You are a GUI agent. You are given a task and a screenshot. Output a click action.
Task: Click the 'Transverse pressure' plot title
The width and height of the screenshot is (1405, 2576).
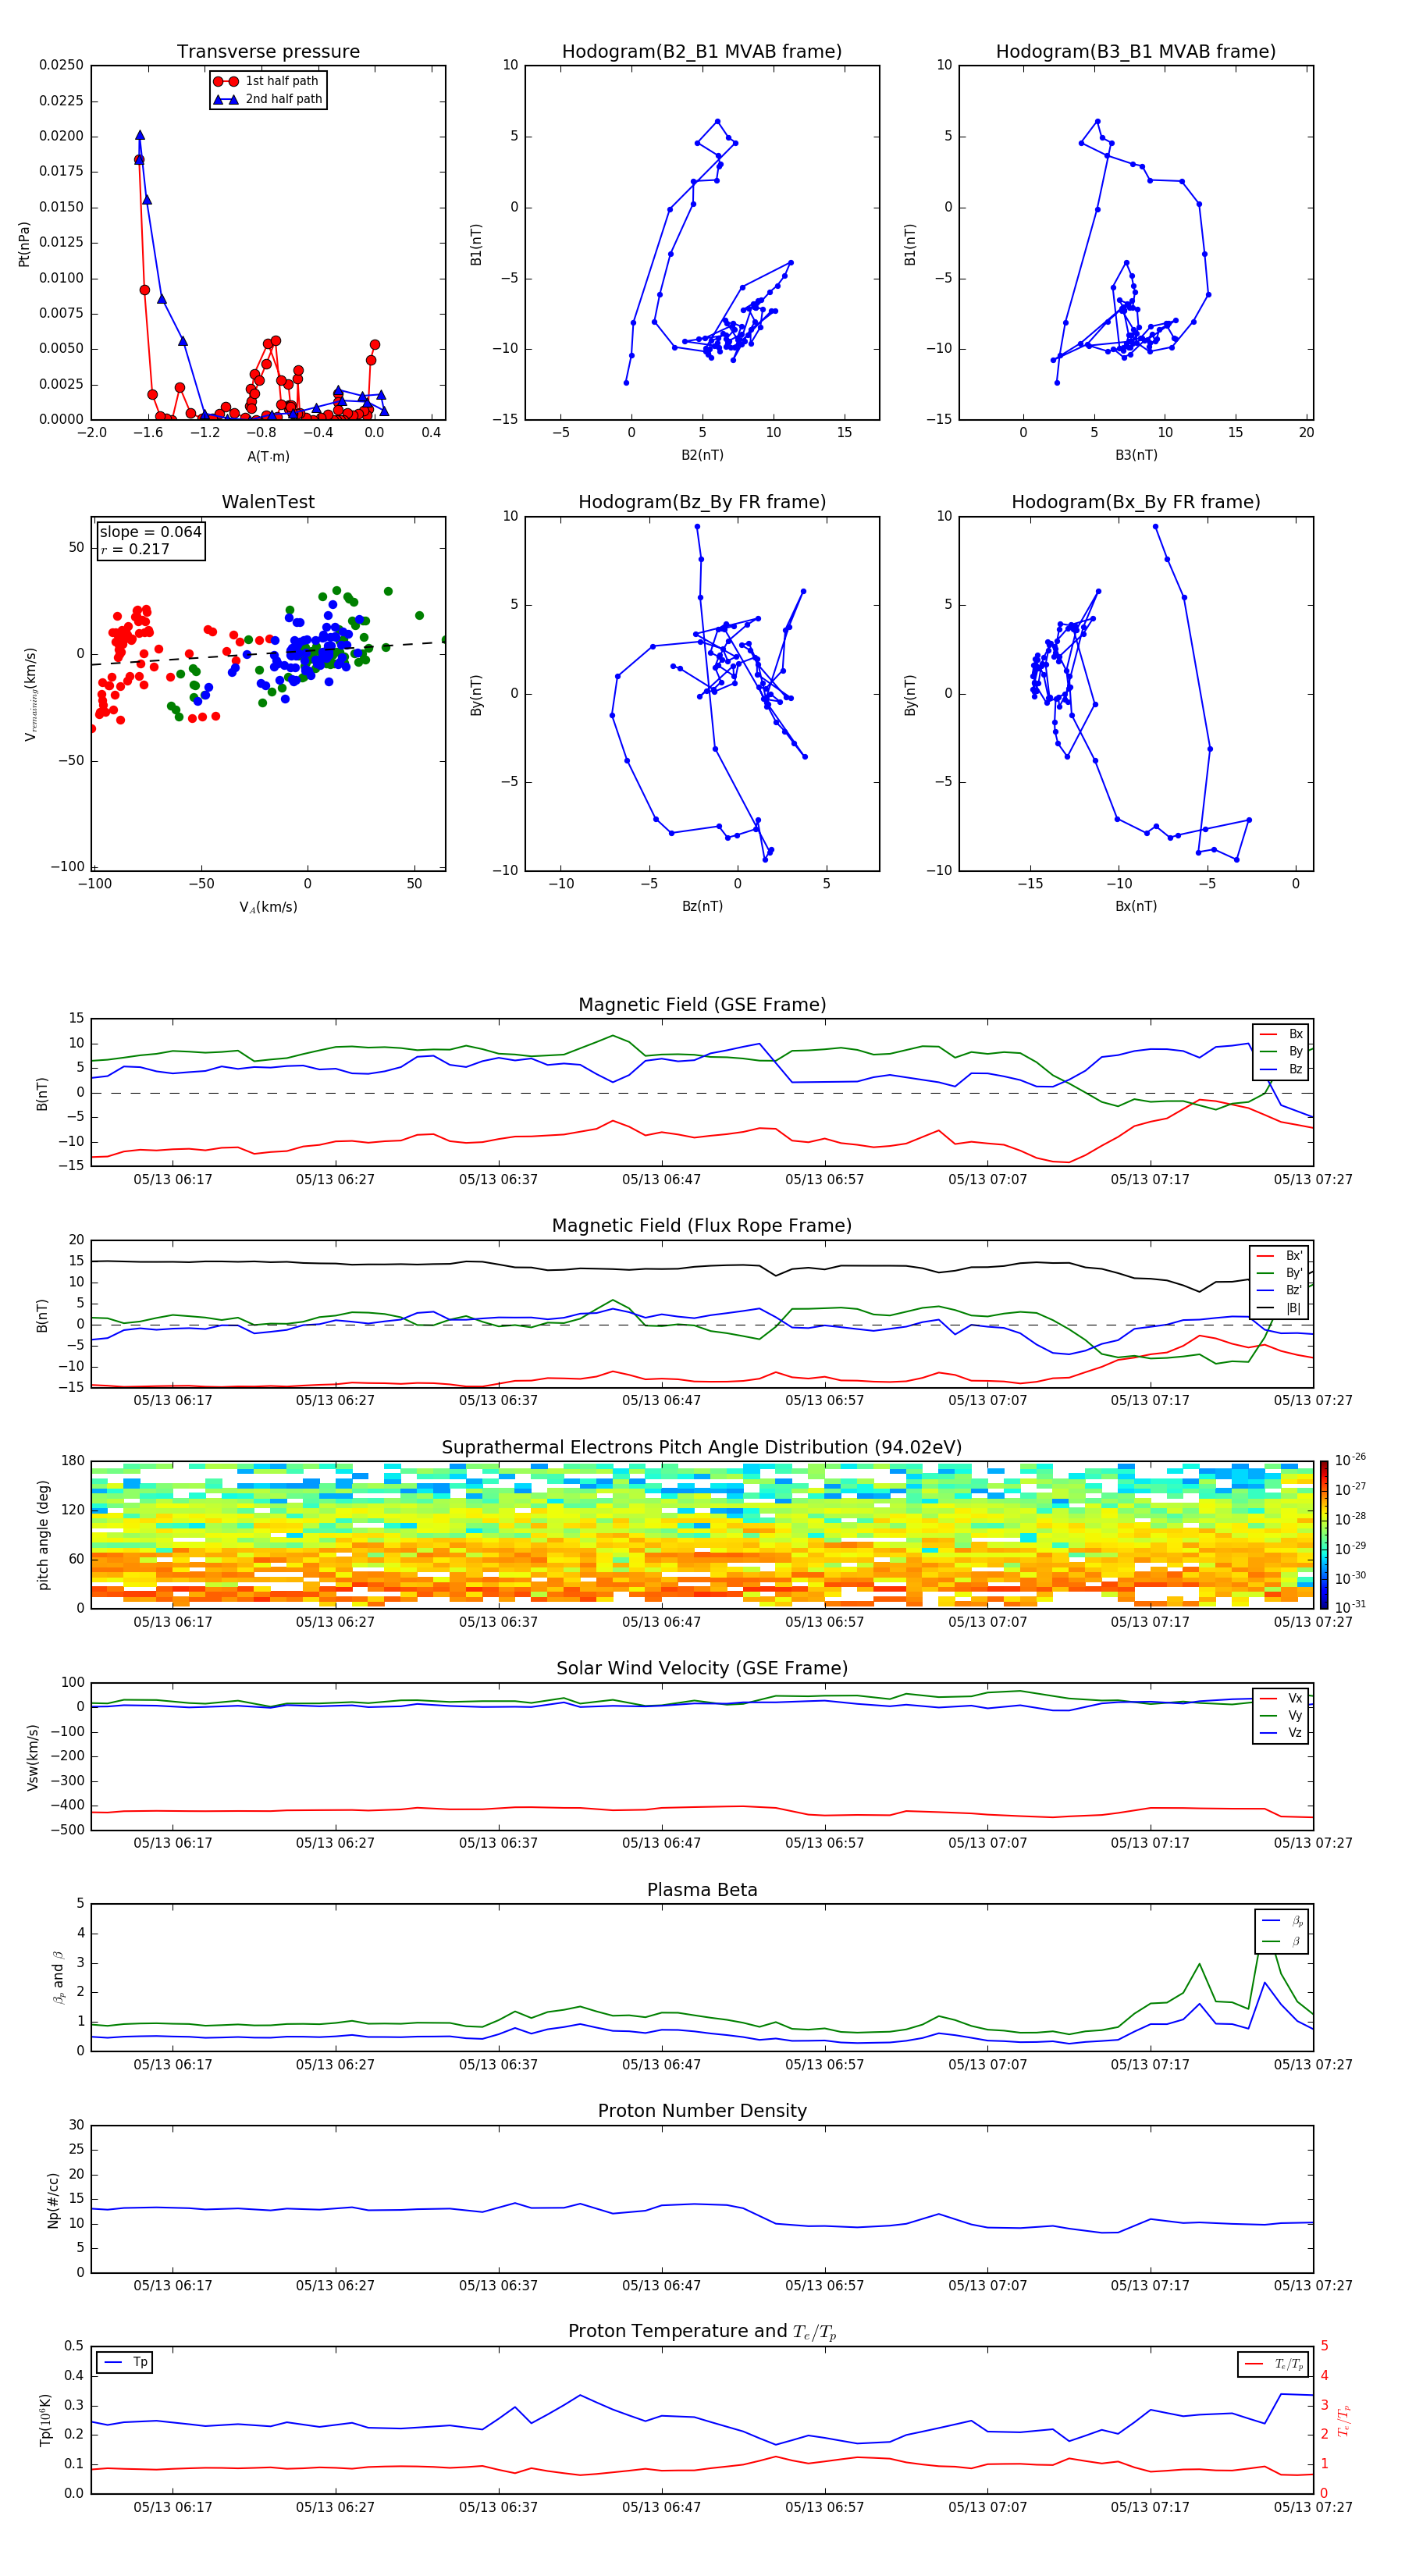point(268,52)
